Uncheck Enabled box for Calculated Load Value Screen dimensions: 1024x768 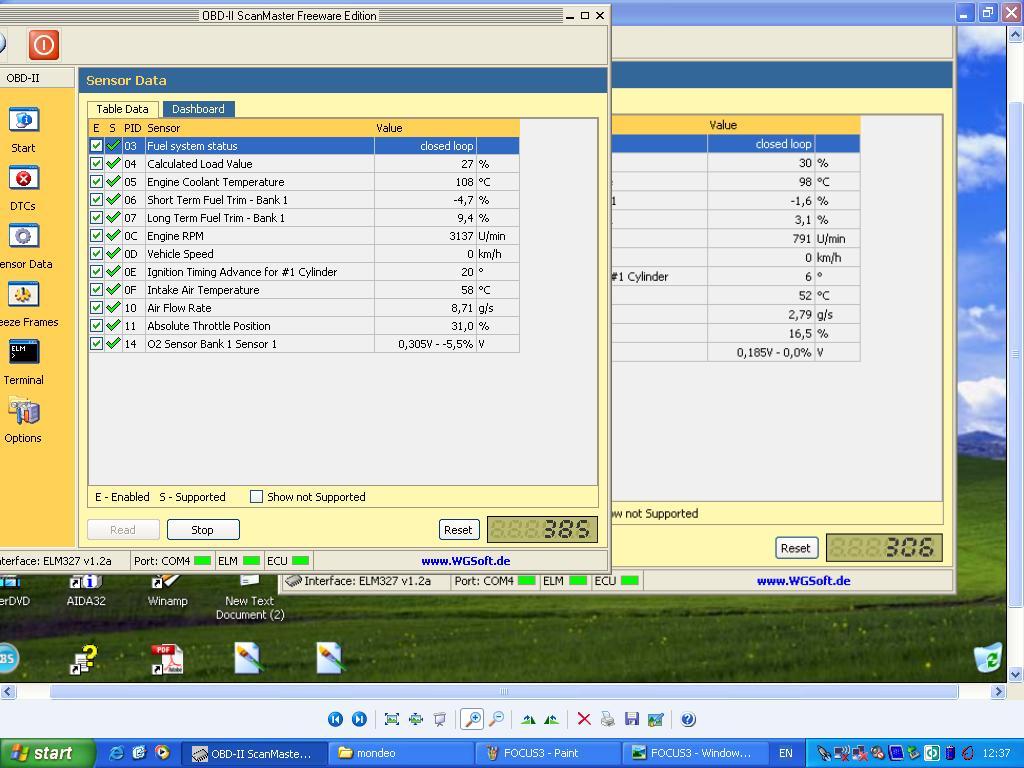coord(96,163)
